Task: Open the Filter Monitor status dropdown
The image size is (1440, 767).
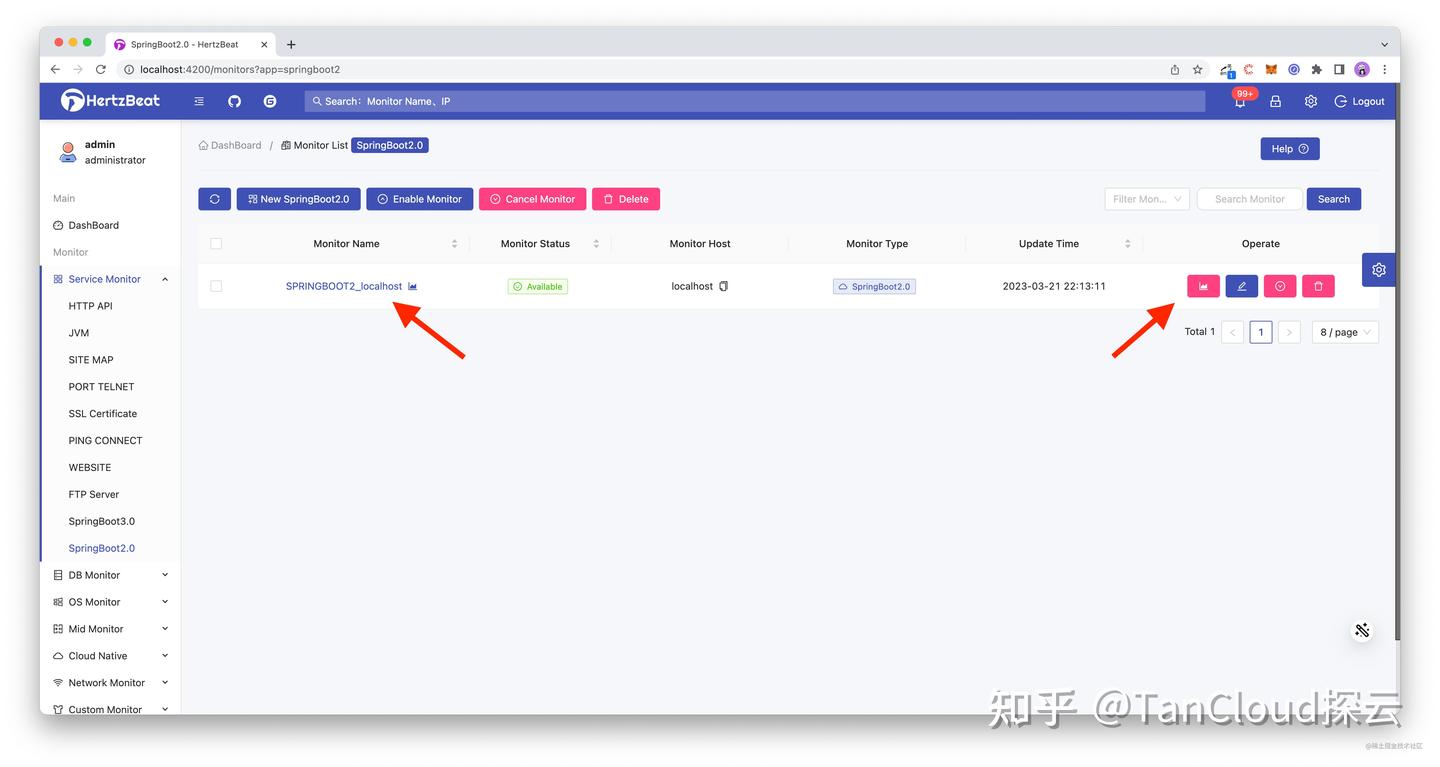Action: tap(1147, 199)
